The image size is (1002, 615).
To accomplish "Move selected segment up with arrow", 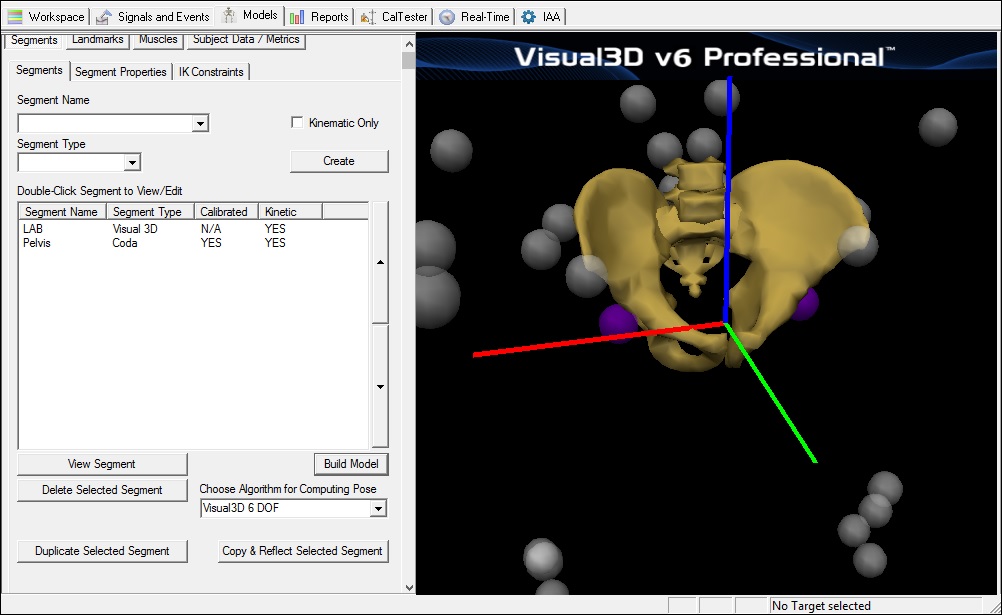I will click(x=380, y=263).
